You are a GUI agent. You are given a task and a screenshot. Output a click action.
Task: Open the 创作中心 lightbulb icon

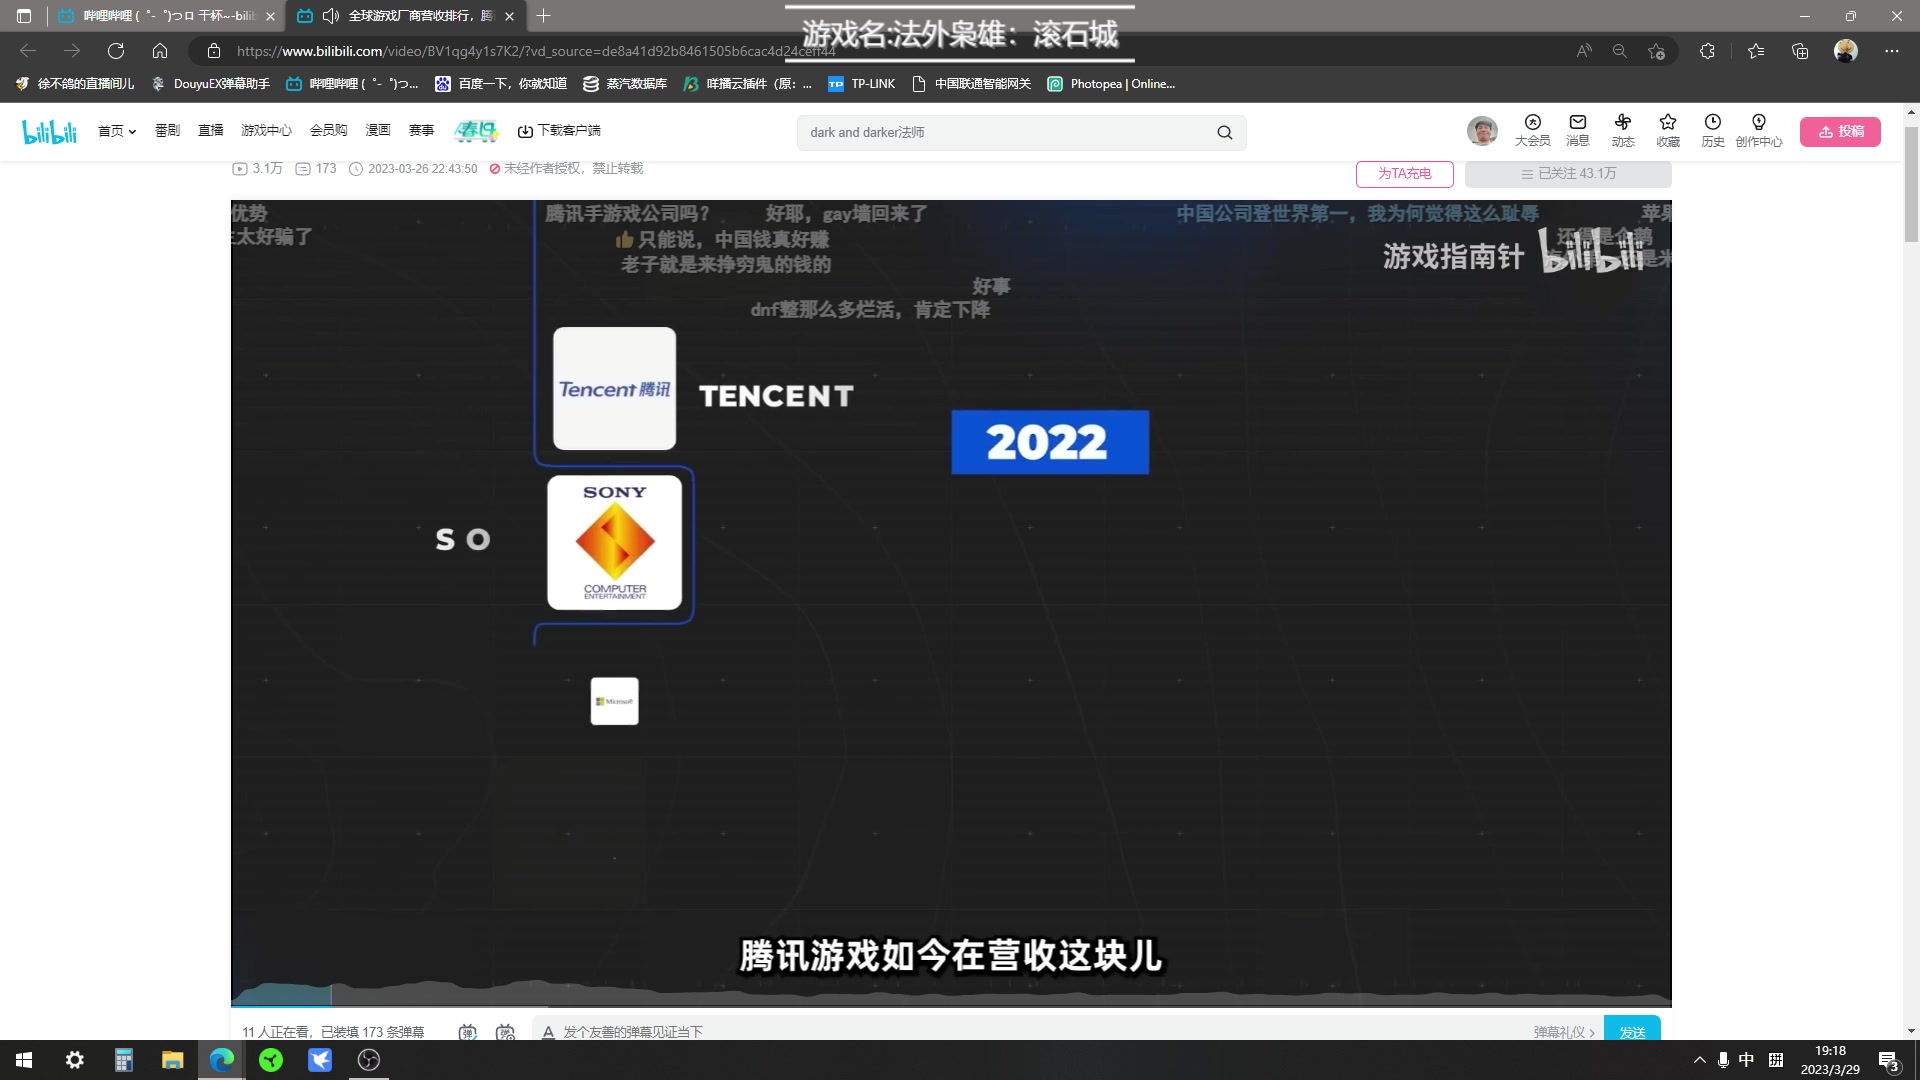(1759, 130)
